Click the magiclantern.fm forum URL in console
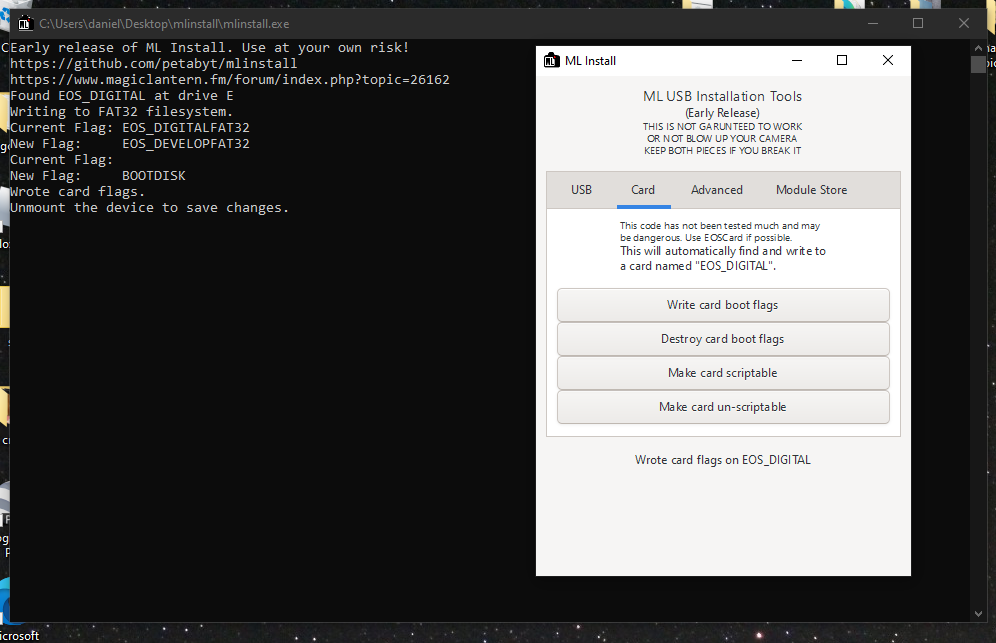 [230, 79]
